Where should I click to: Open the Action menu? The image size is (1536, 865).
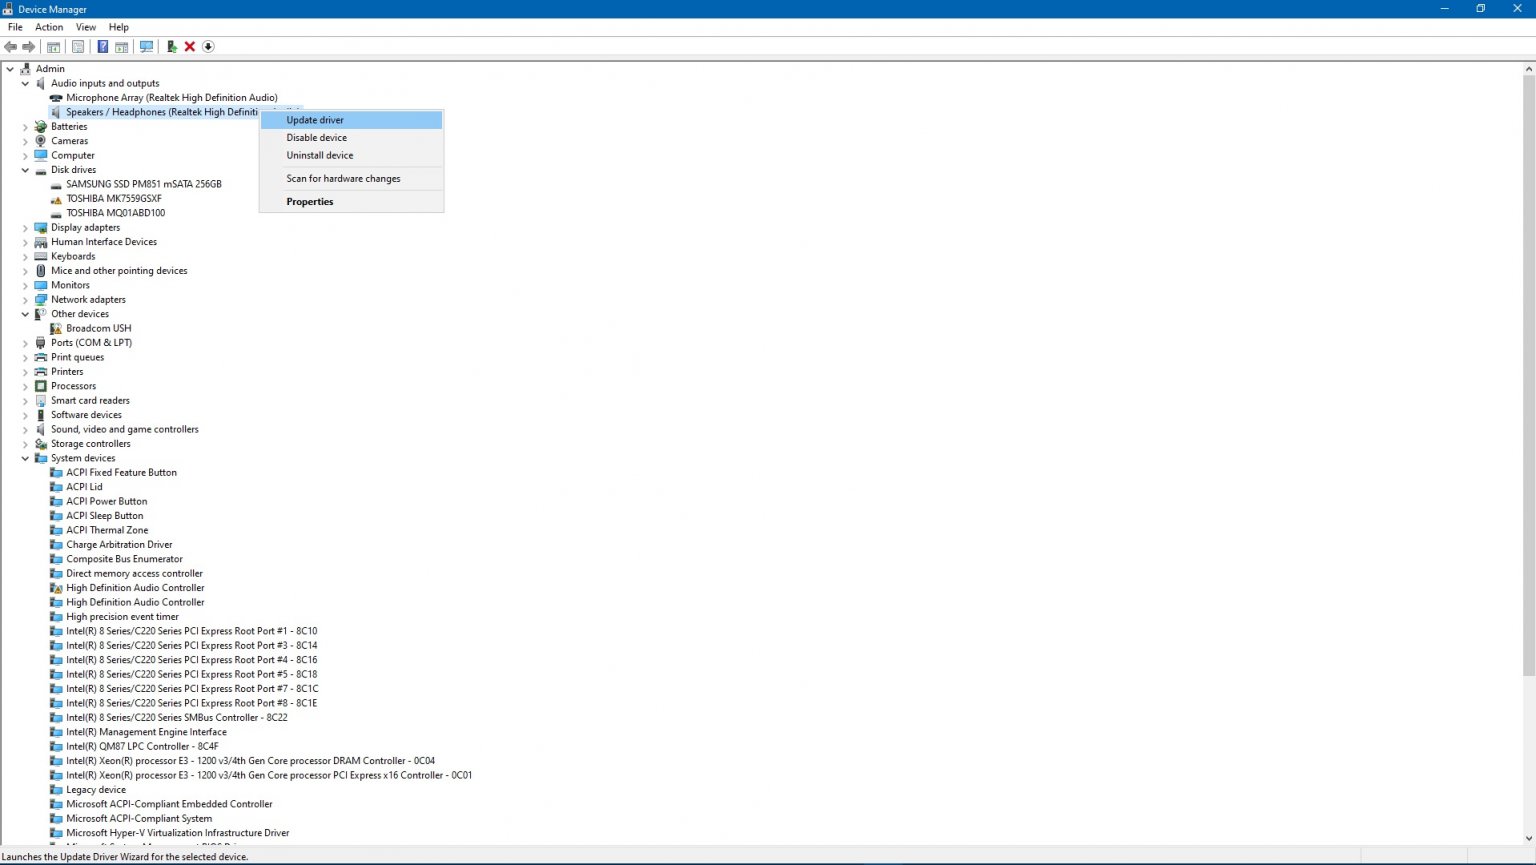49,27
